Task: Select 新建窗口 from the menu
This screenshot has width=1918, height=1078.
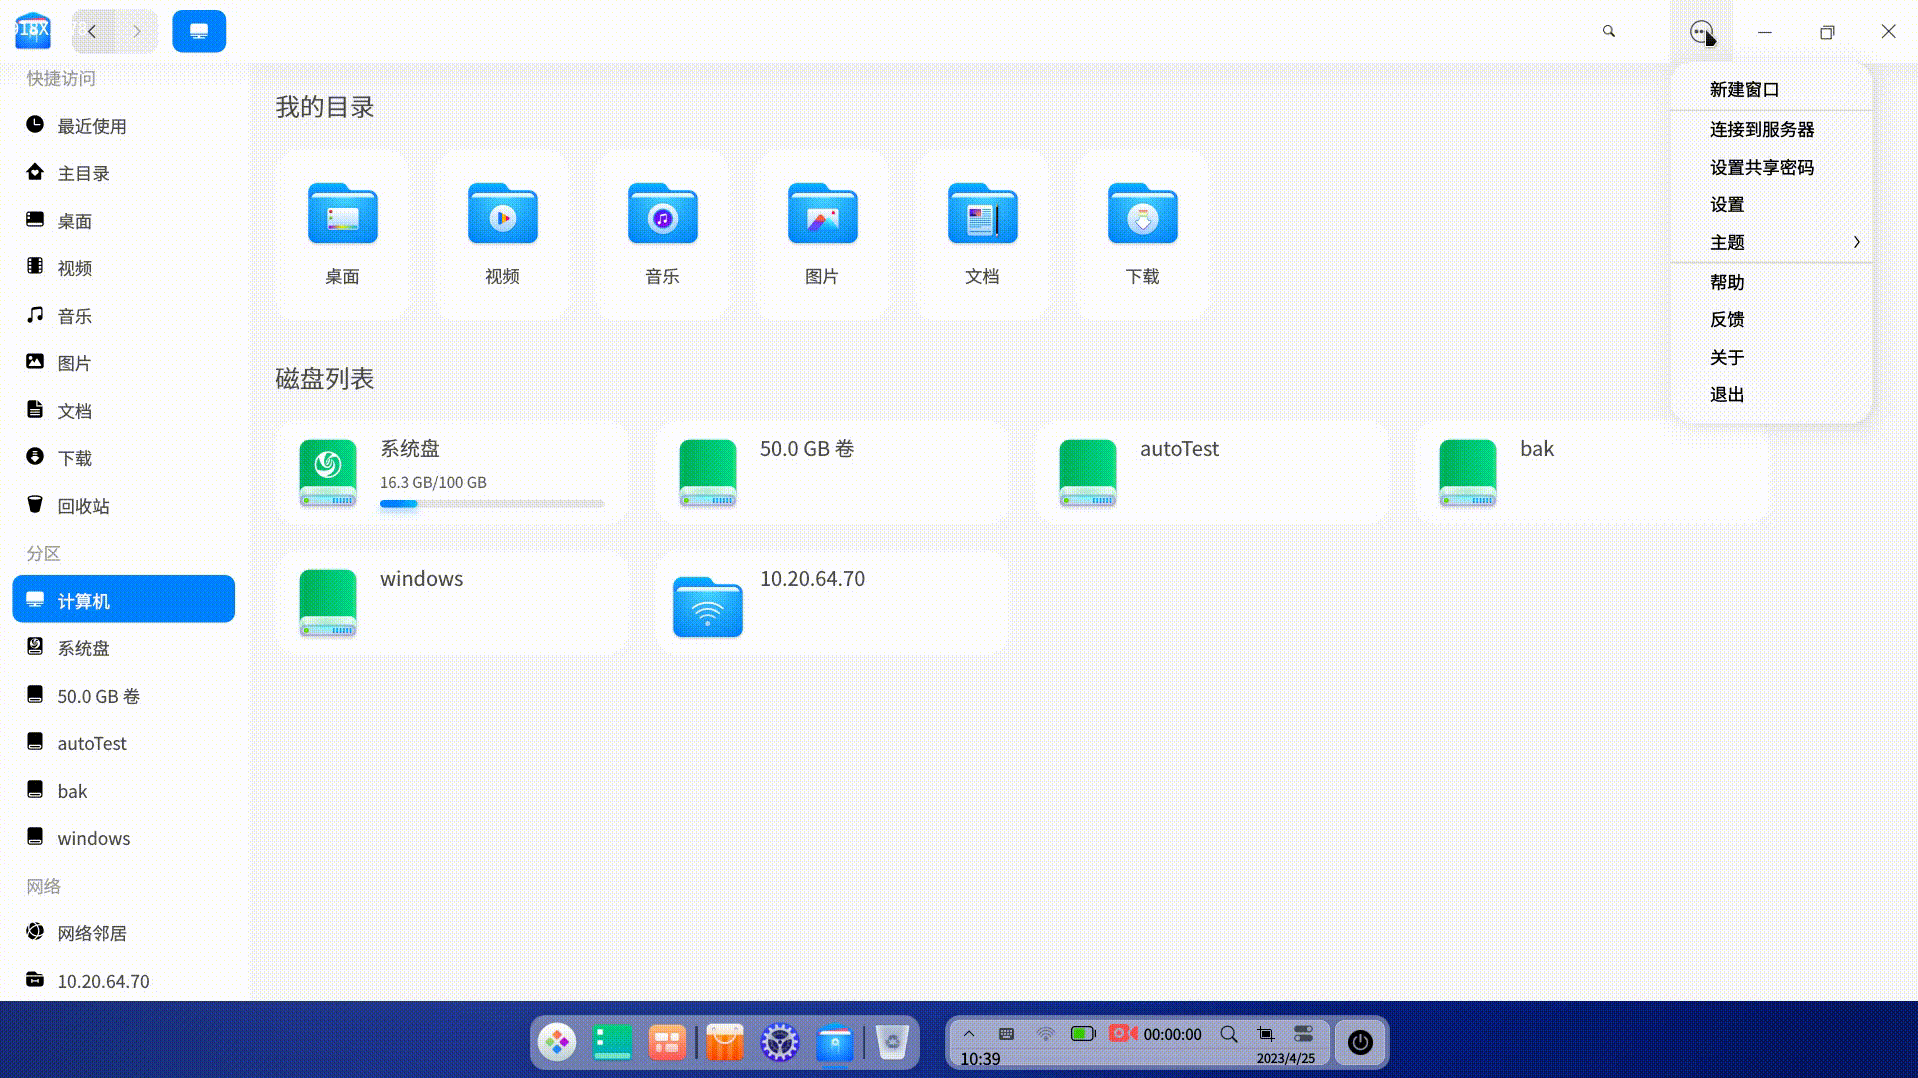Action: pos(1771,90)
